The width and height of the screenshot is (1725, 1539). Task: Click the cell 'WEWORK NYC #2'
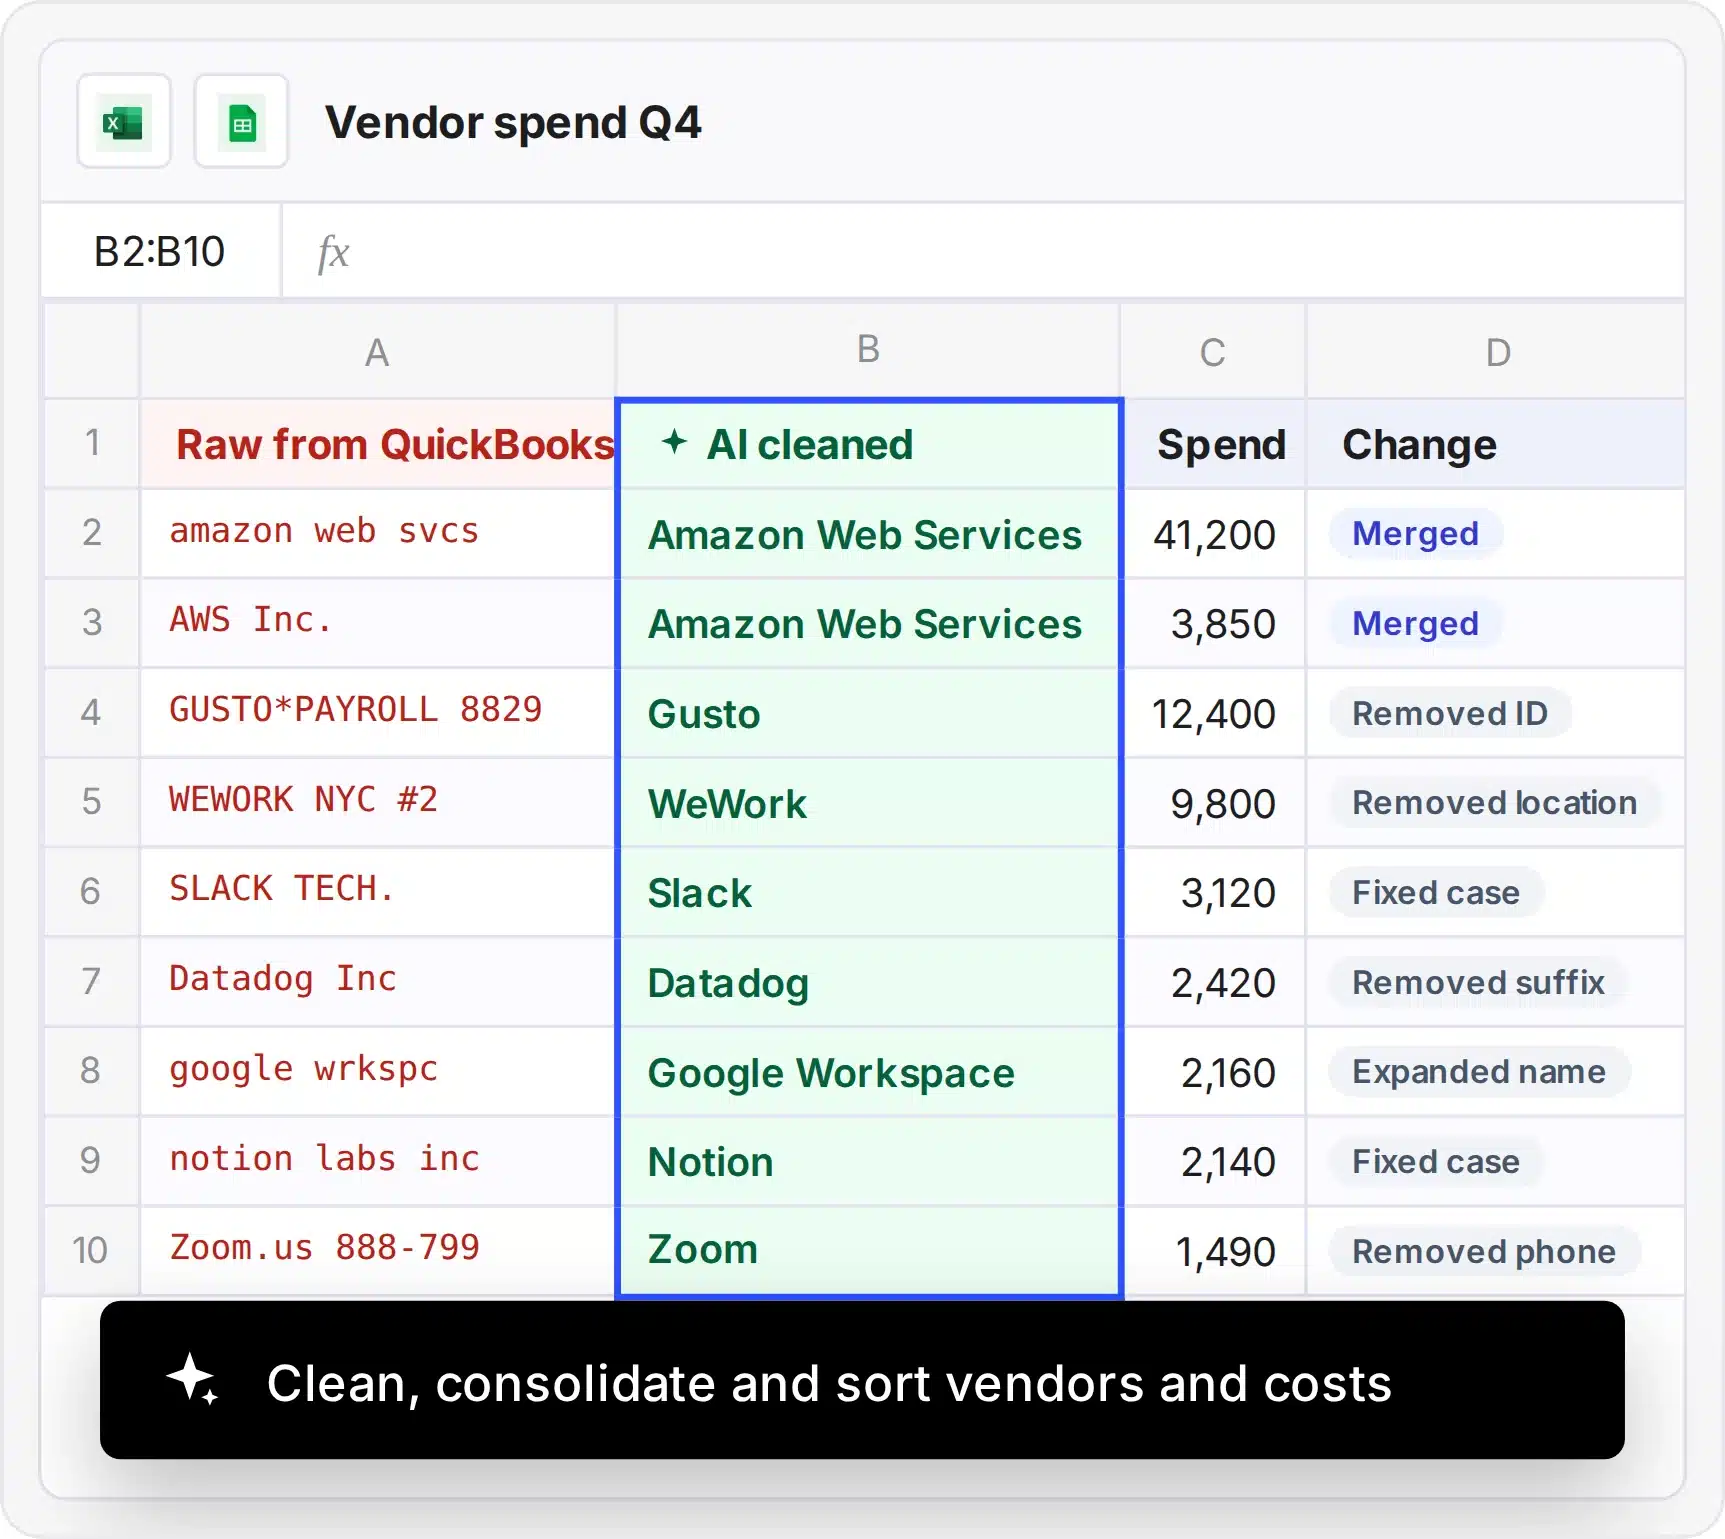378,802
